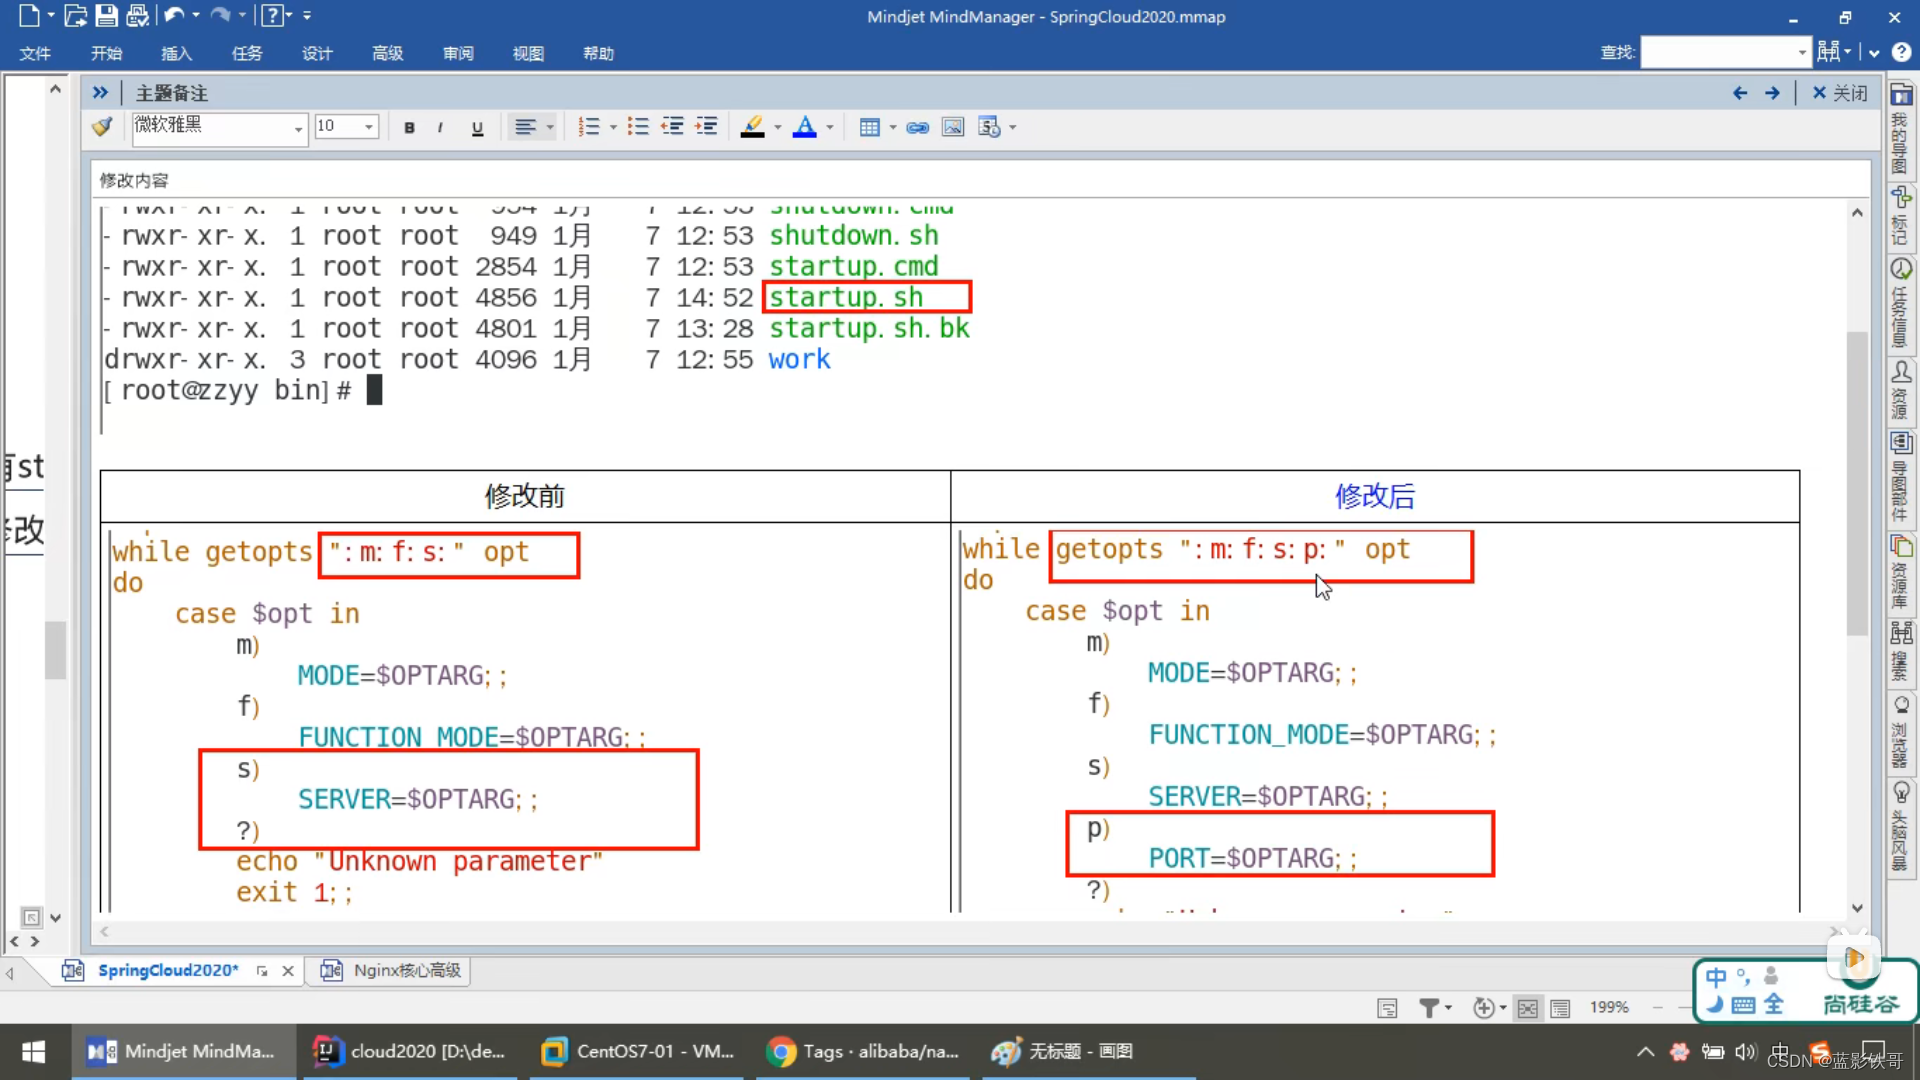Viewport: 1920px width, 1080px height.
Task: Open the help question-mark icon
Action: coord(271,15)
